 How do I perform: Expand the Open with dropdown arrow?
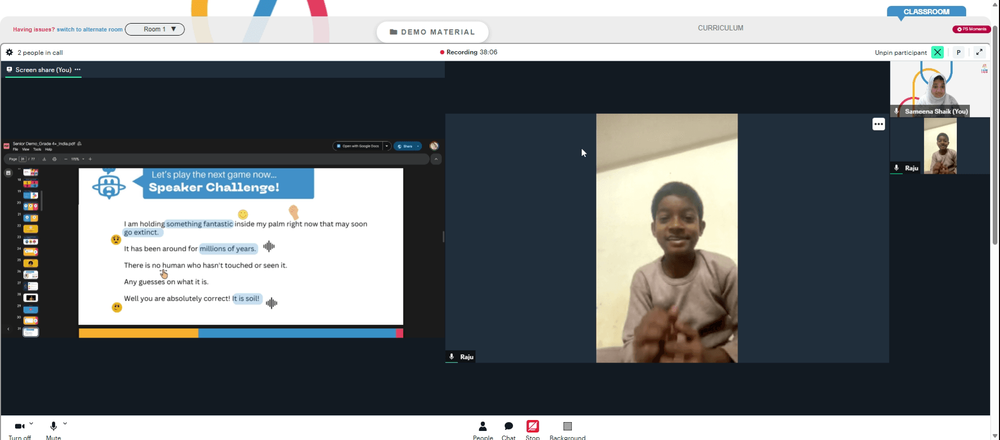click(386, 146)
